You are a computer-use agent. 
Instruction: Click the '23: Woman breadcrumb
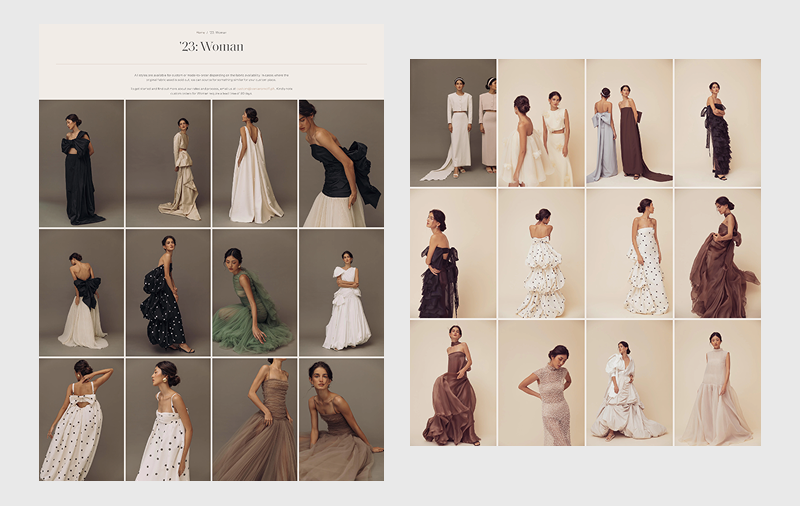coord(219,33)
